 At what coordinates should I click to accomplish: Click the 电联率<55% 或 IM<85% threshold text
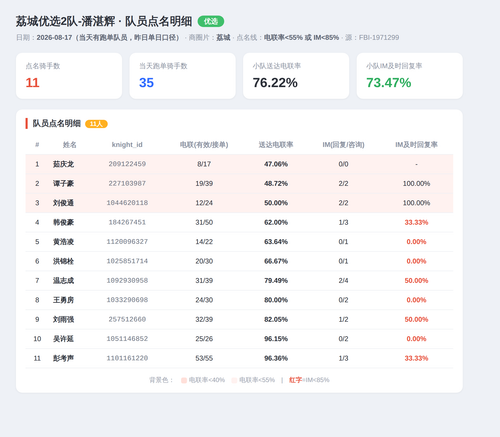coord(301,38)
